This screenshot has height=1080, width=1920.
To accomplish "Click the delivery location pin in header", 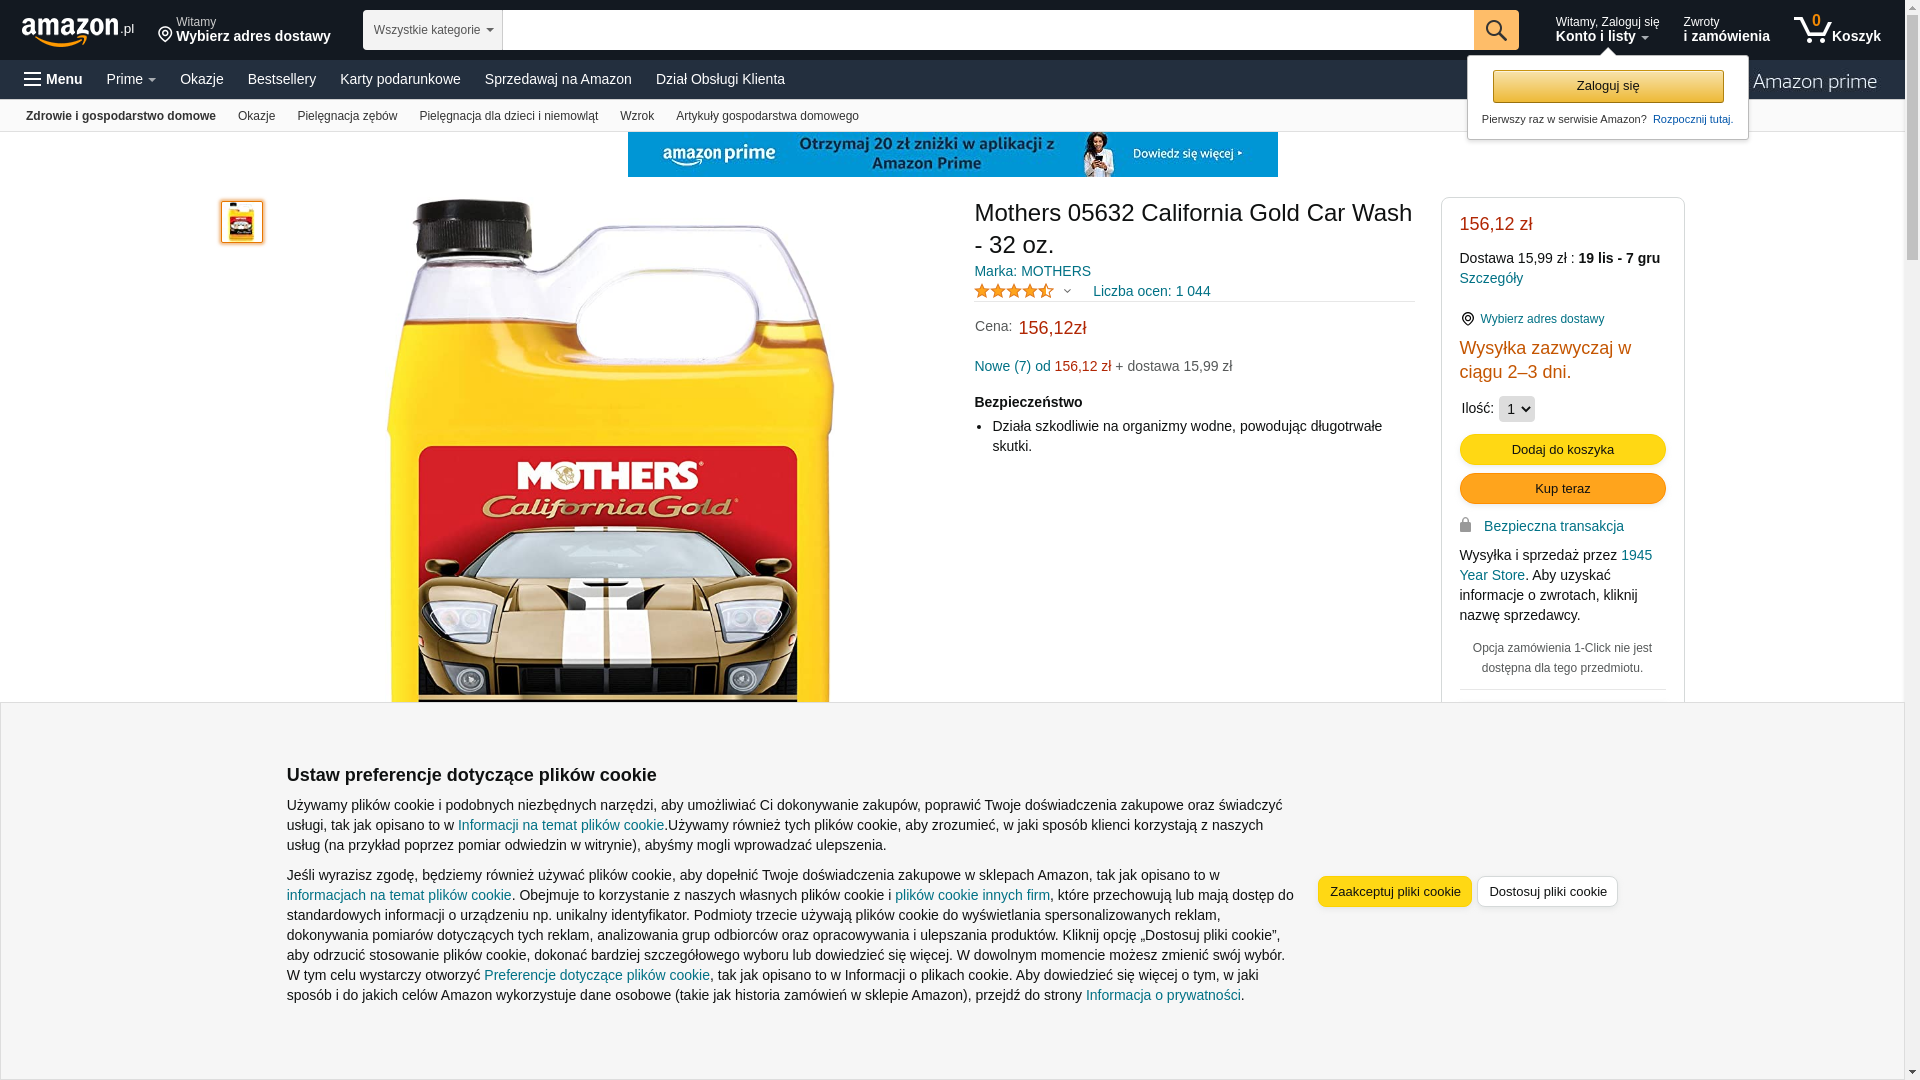I will [165, 35].
